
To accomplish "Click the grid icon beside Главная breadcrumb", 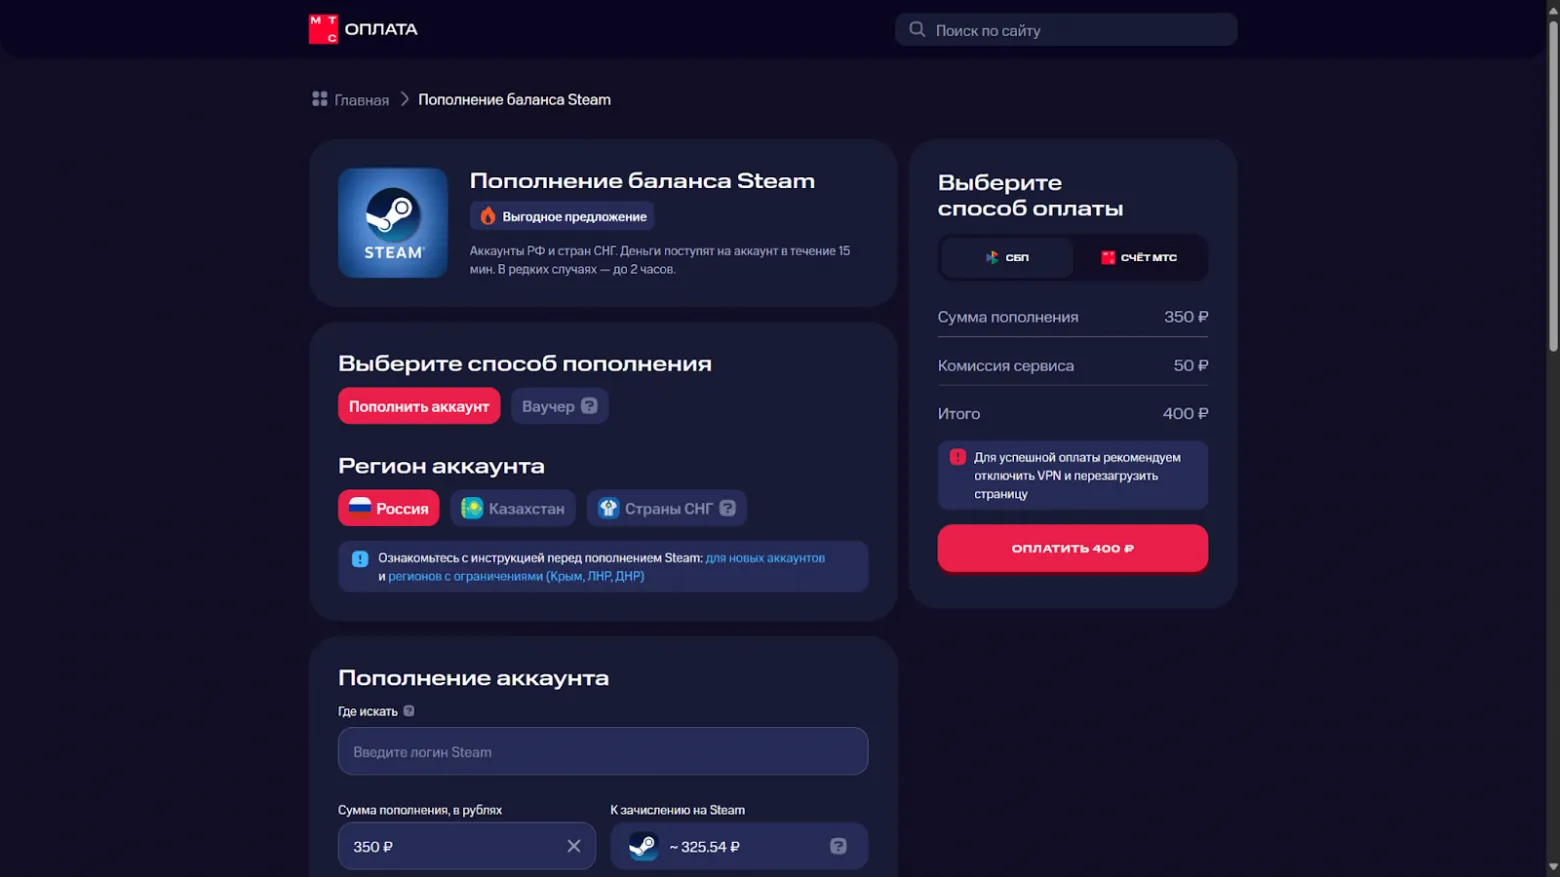I will coord(318,98).
